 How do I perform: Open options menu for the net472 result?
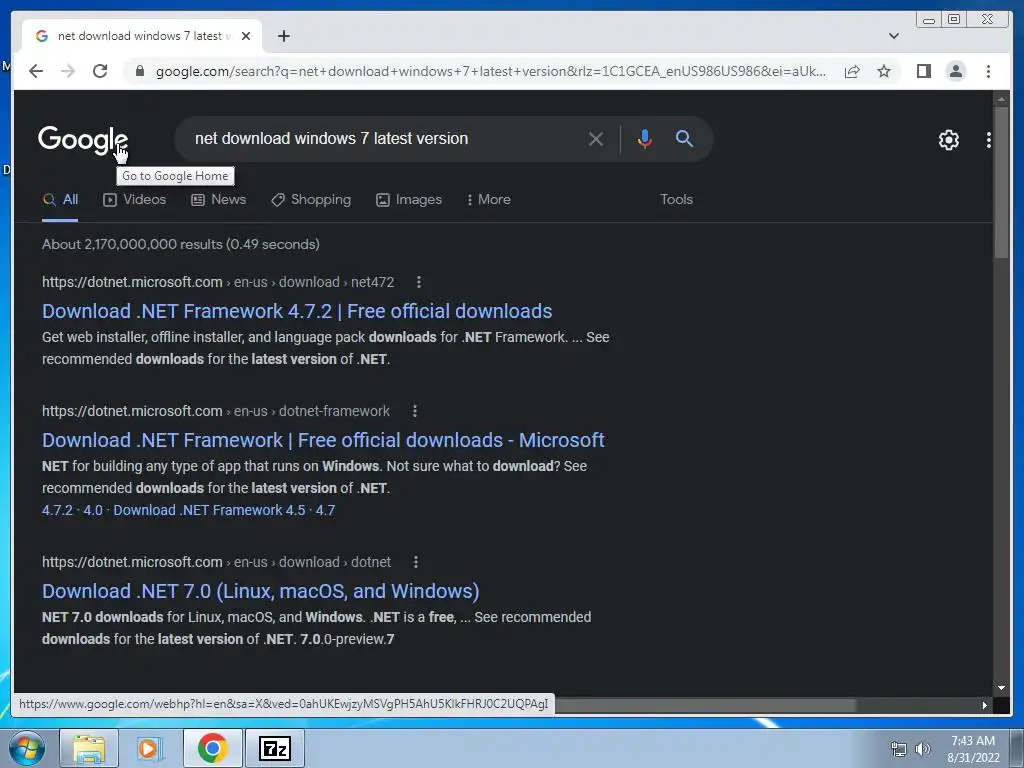[419, 282]
